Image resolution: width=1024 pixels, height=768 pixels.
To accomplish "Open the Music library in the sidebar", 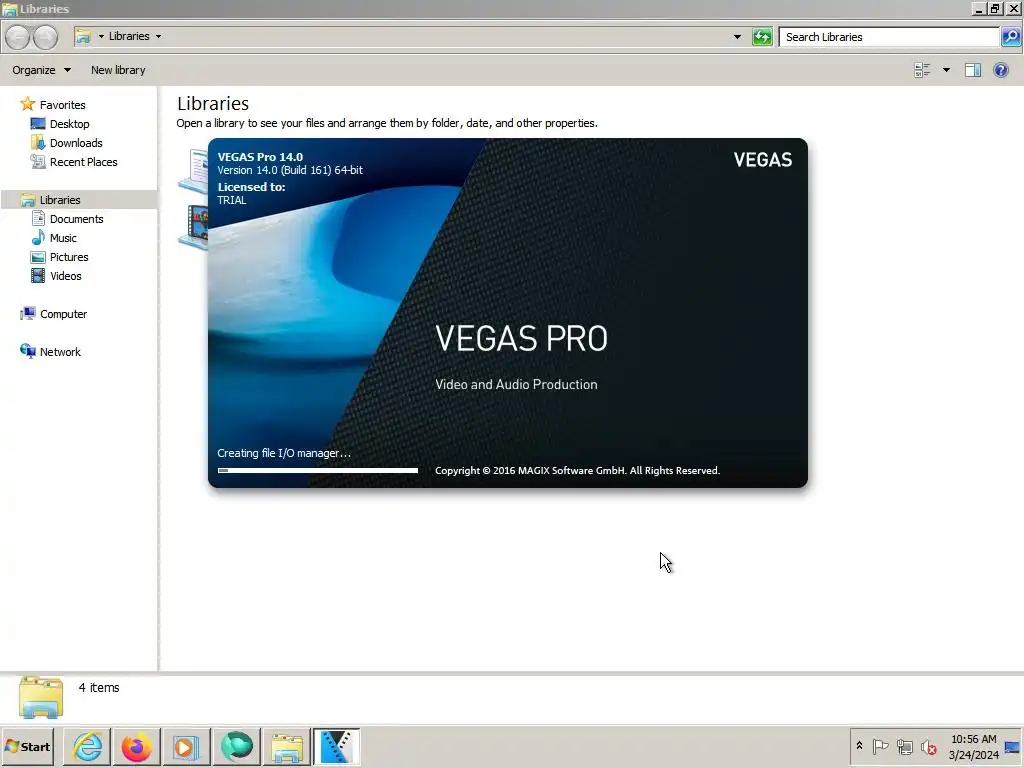I will click(x=63, y=238).
